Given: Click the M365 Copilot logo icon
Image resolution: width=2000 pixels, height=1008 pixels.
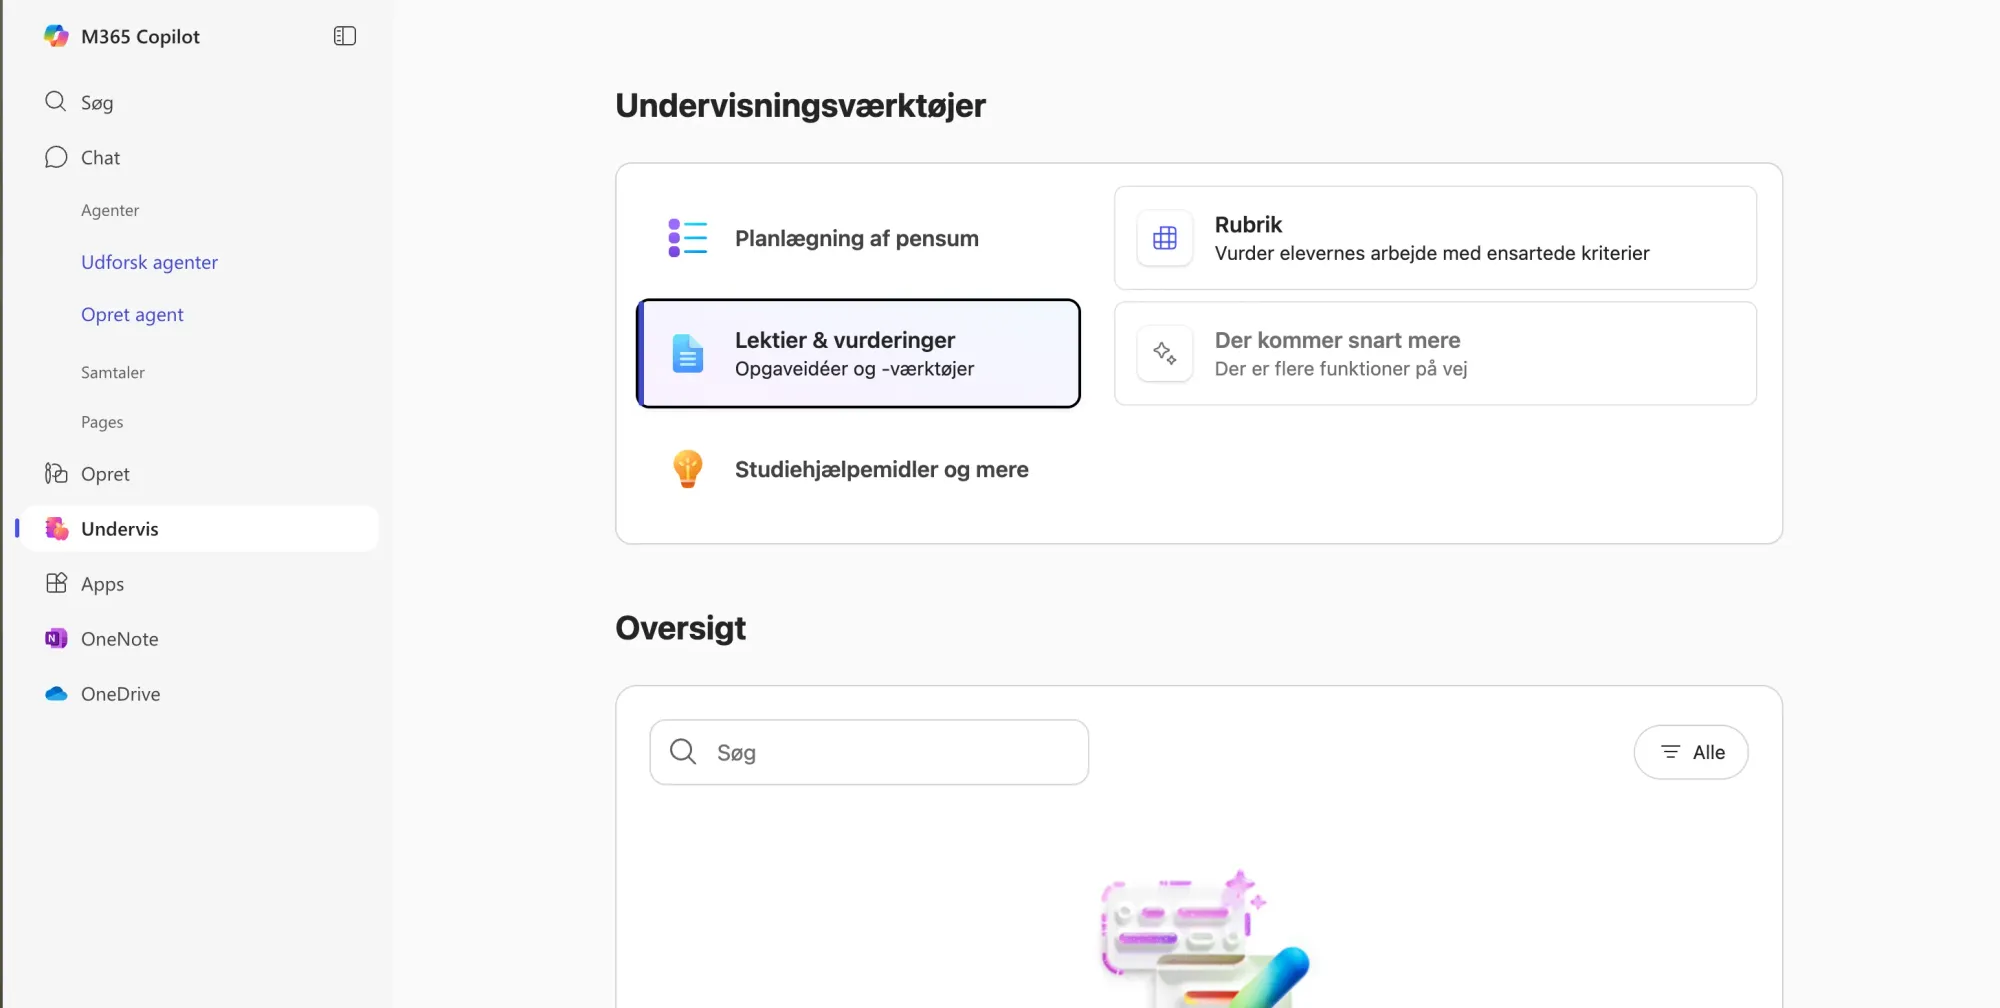Looking at the screenshot, I should point(56,37).
